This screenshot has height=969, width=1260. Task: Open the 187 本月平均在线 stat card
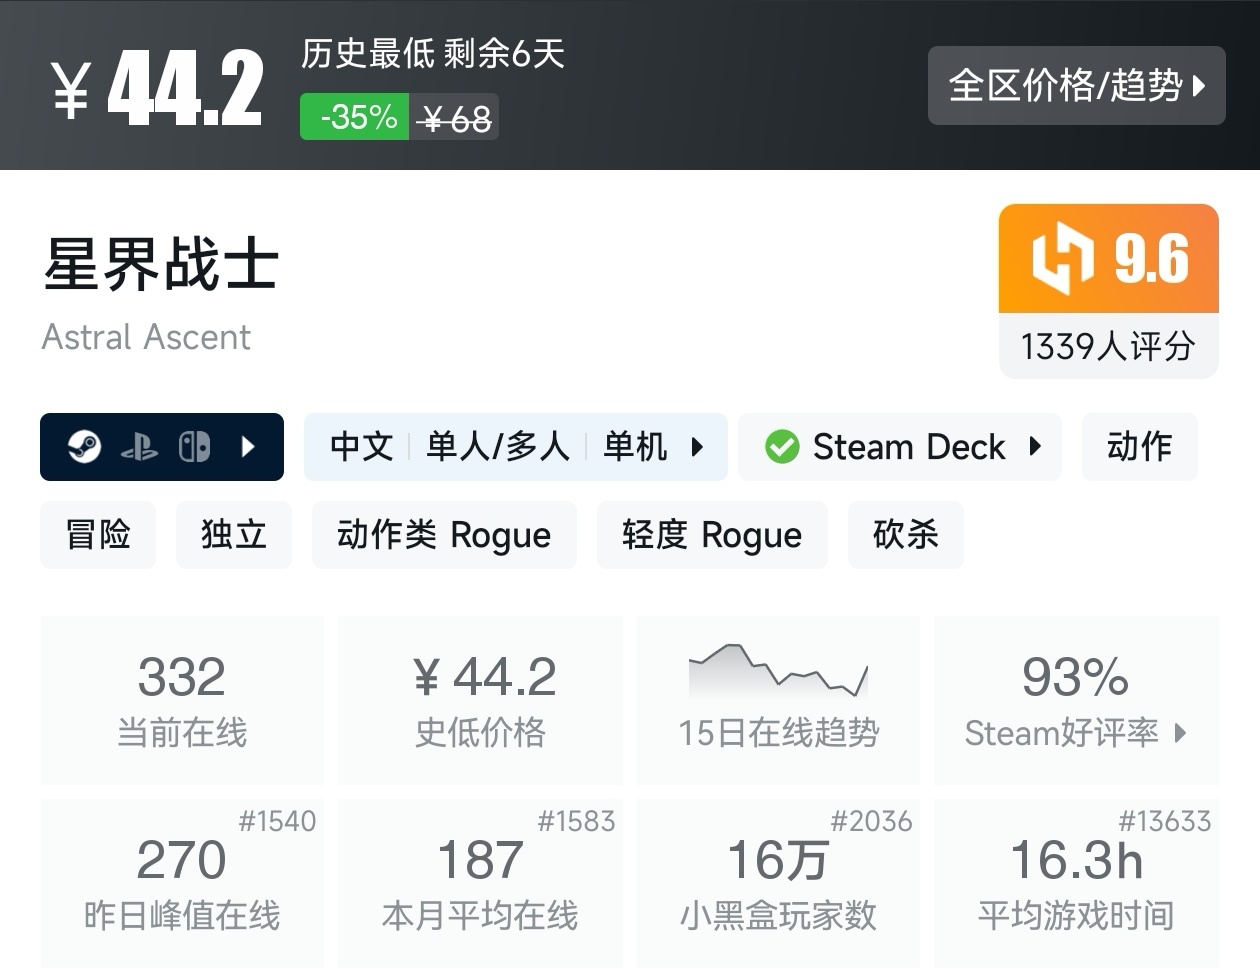[x=481, y=883]
